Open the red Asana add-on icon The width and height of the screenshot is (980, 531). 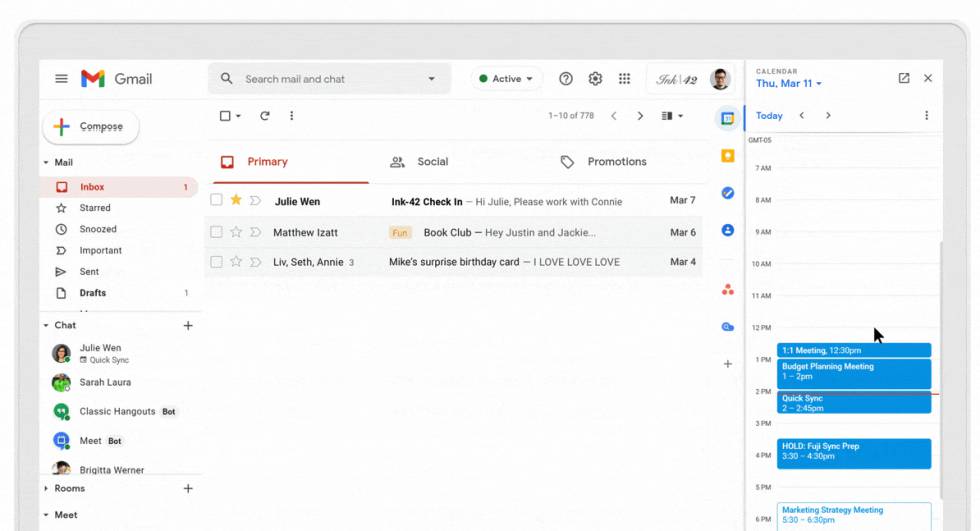[728, 290]
